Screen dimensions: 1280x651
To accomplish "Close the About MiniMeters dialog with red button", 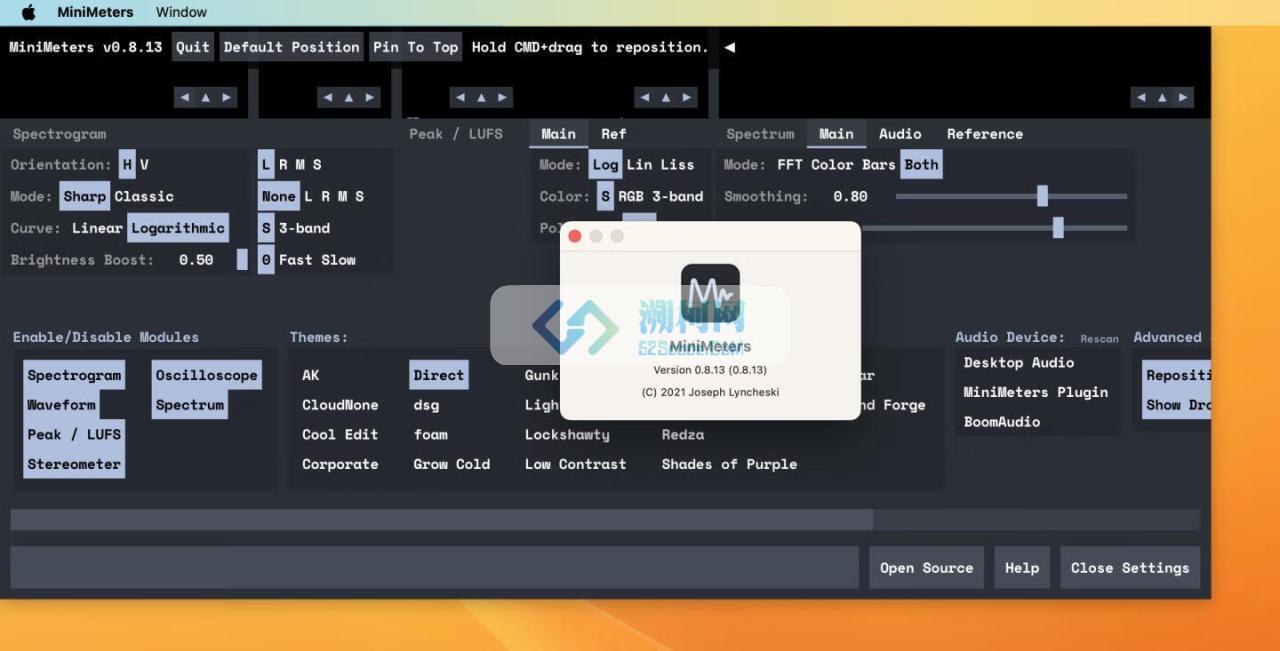I will tap(575, 236).
